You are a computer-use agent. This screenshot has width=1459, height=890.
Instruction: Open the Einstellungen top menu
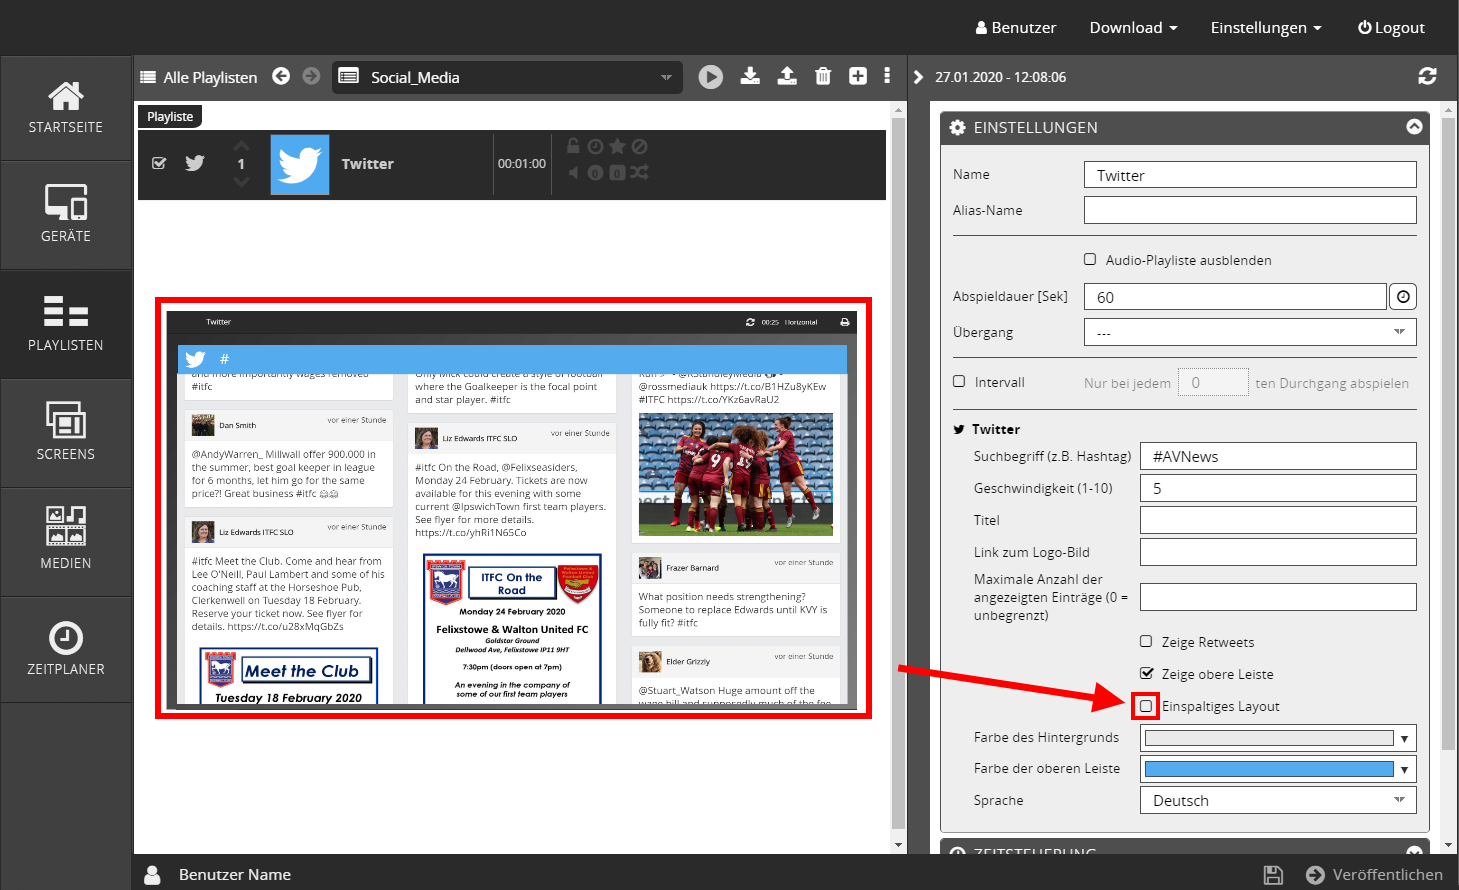tap(1266, 27)
